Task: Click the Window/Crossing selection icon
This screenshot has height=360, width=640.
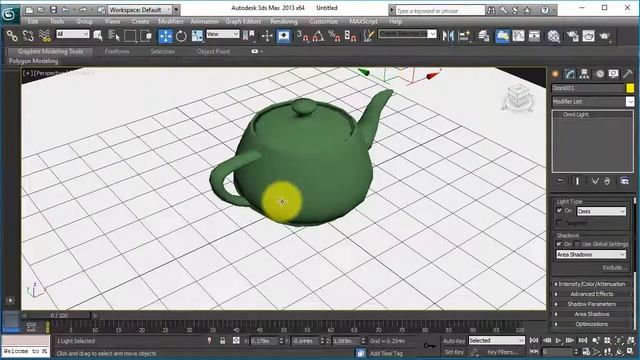Action: 146,36
